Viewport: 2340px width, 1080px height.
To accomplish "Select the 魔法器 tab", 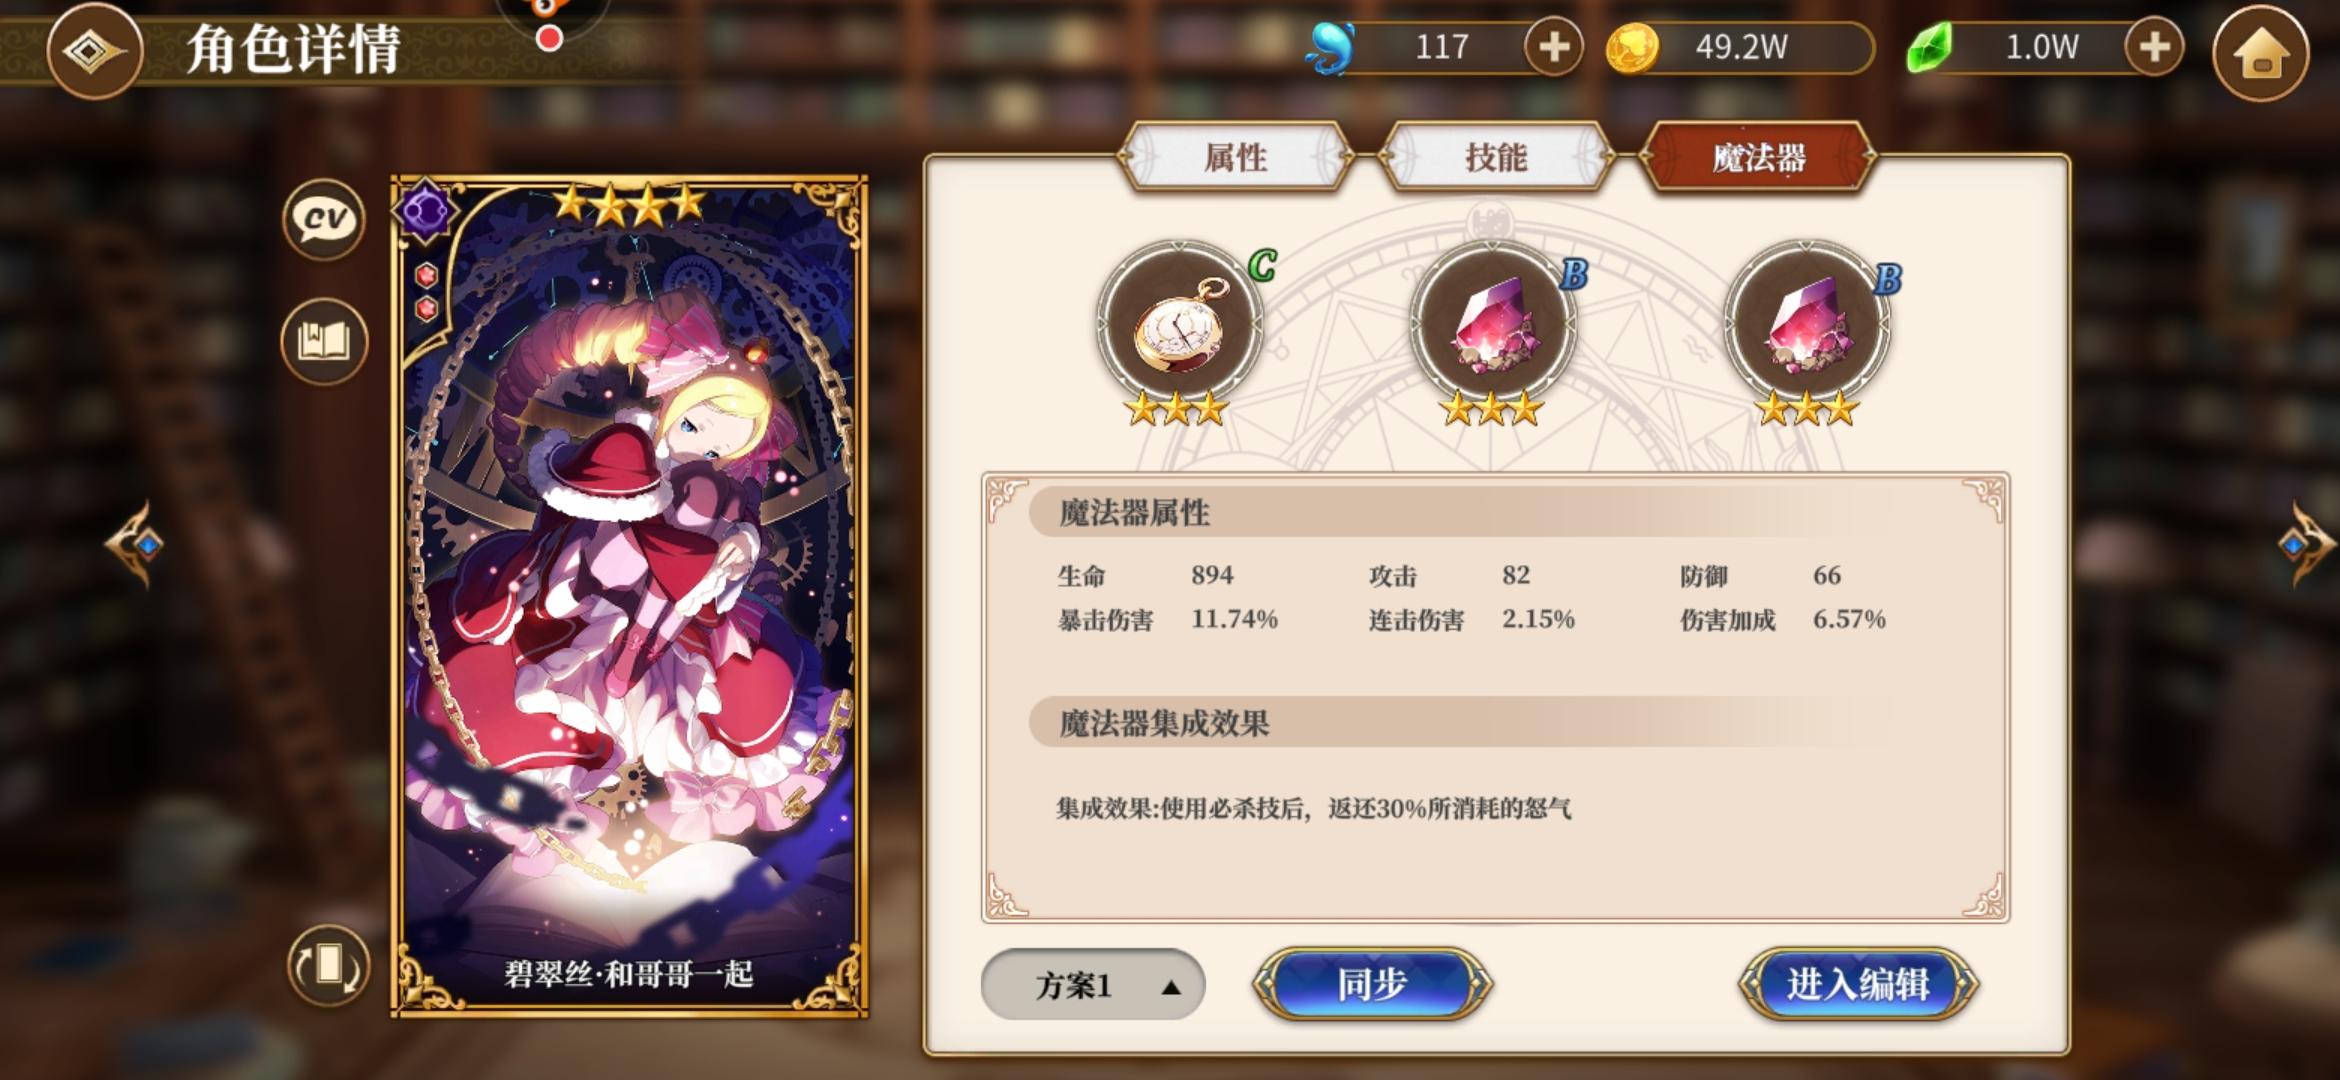I will coord(1758,157).
